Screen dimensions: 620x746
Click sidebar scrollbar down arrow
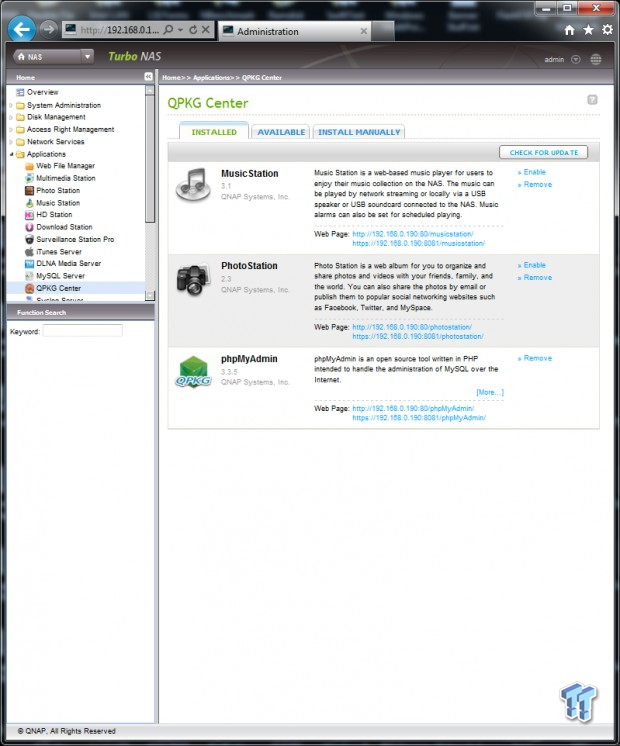pos(150,295)
